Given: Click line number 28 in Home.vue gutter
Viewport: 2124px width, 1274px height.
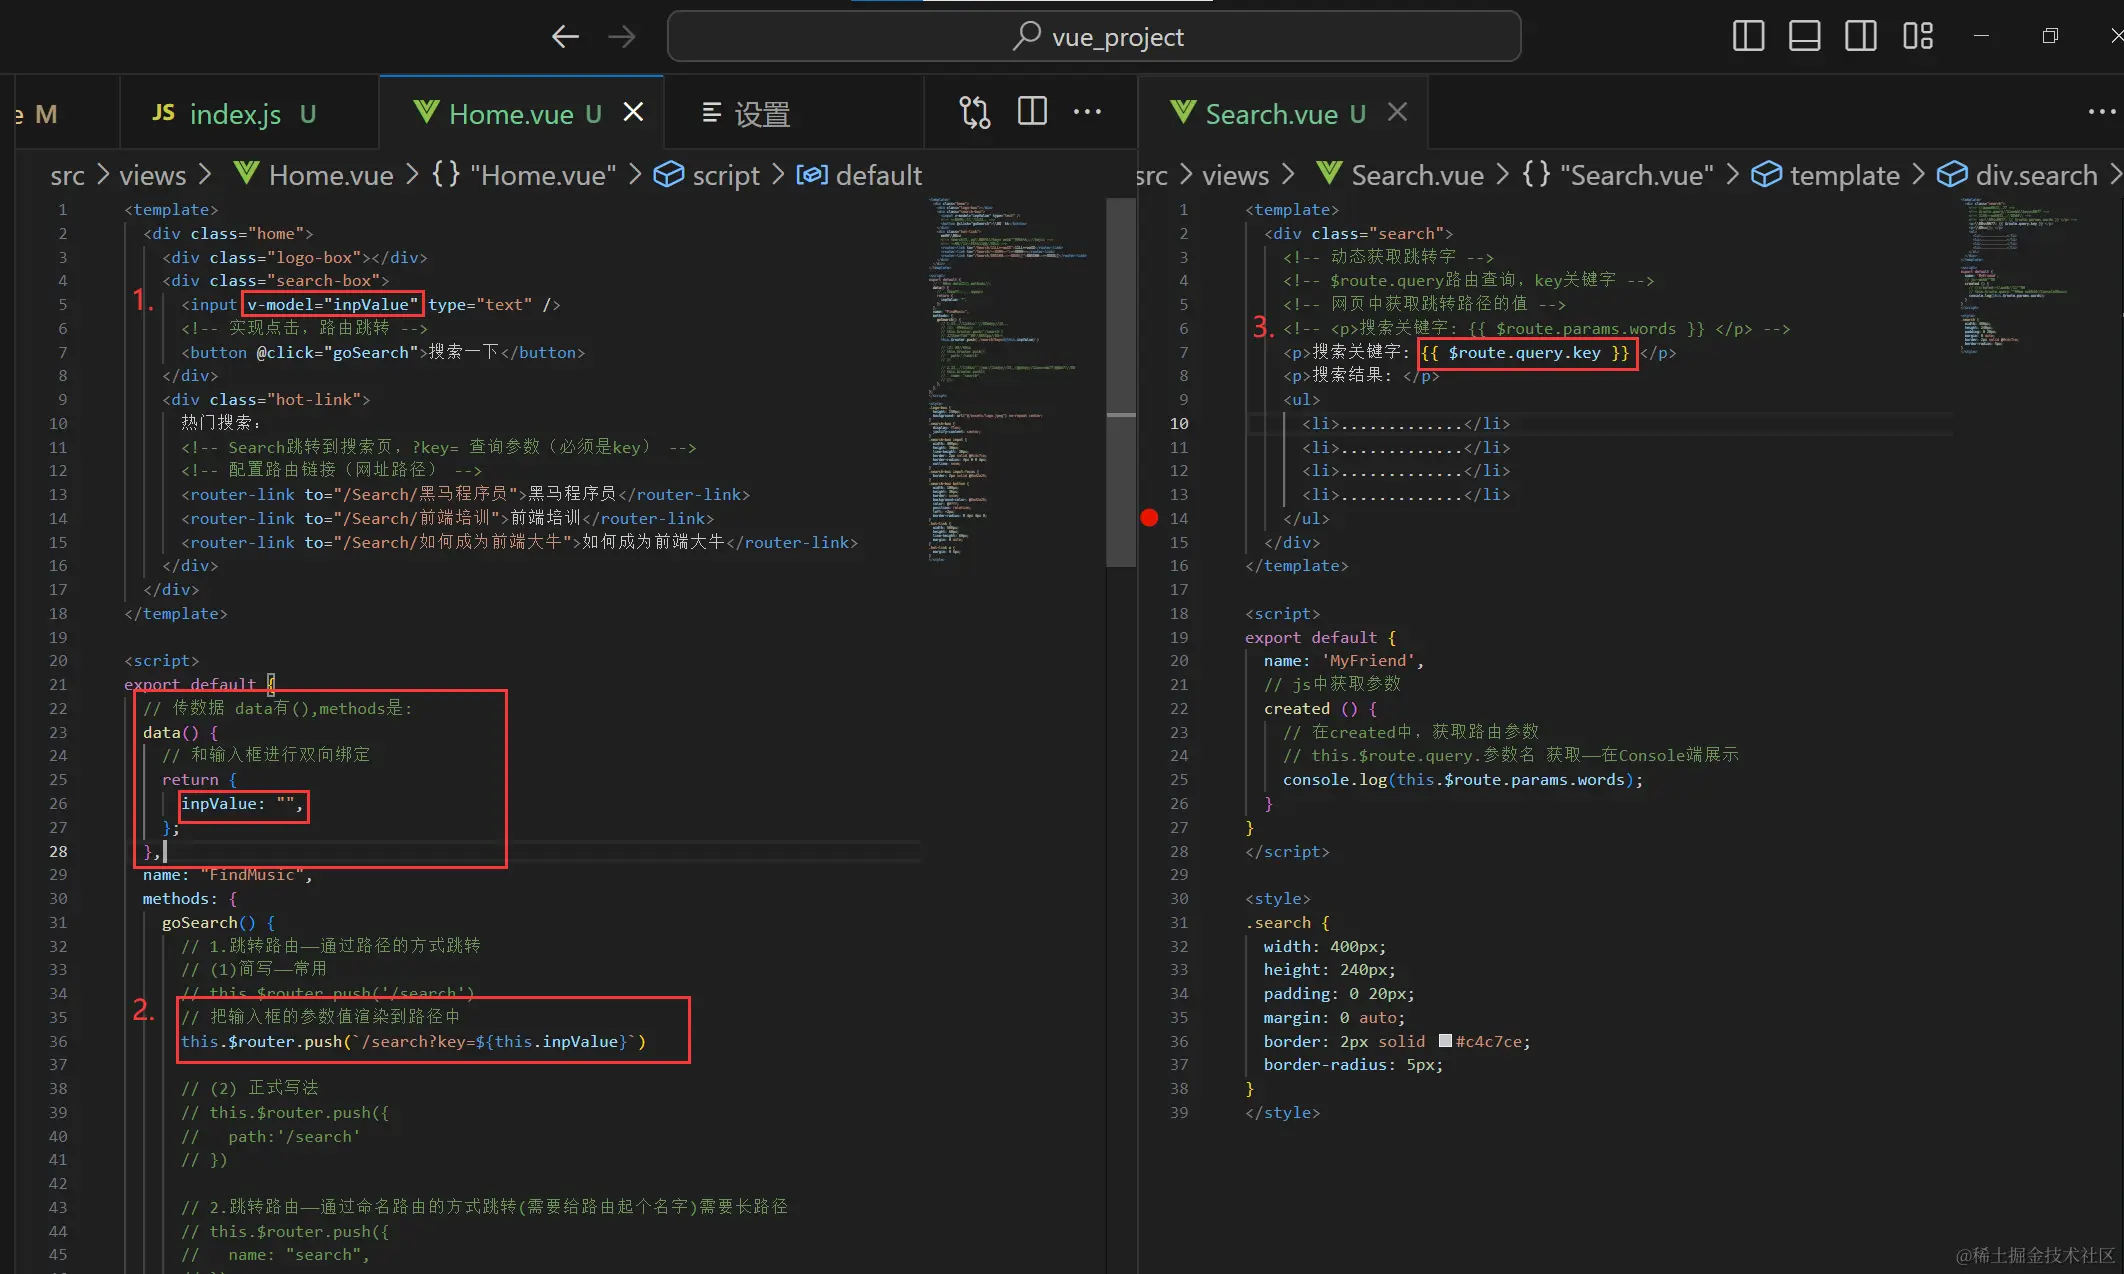Looking at the screenshot, I should click(x=58, y=852).
